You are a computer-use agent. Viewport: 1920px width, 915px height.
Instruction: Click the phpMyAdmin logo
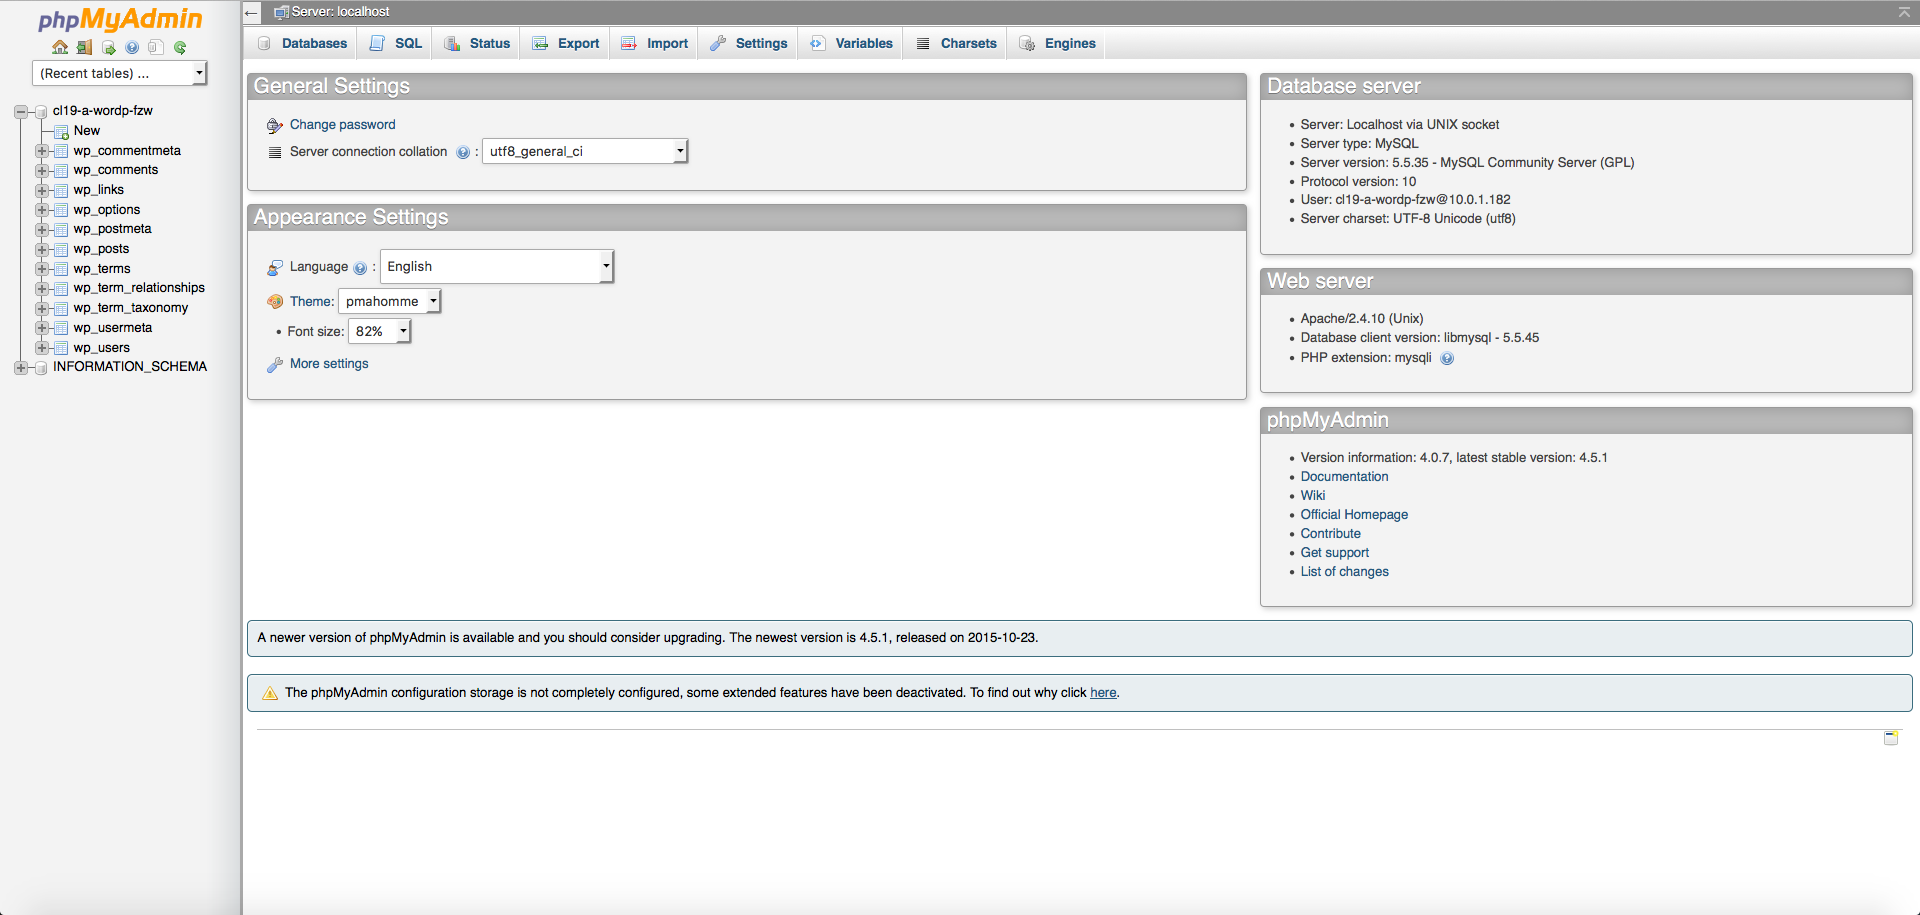(x=120, y=19)
